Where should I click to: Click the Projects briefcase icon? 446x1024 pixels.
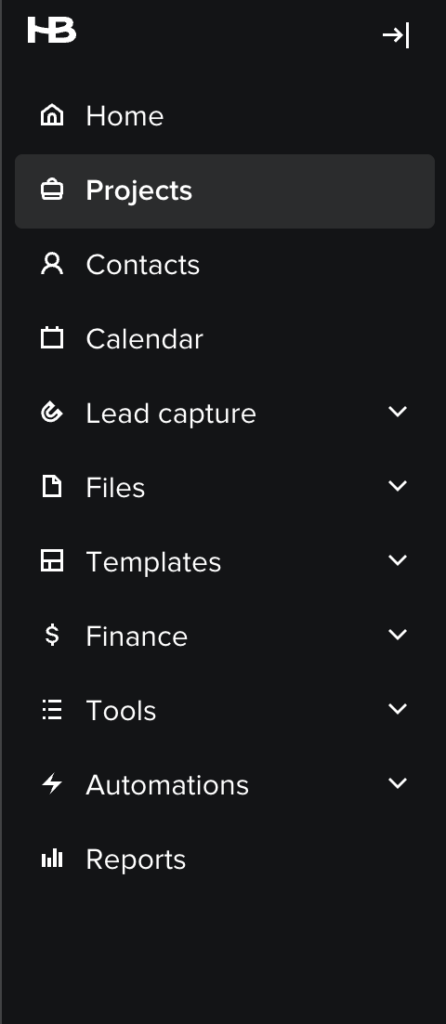(x=52, y=190)
